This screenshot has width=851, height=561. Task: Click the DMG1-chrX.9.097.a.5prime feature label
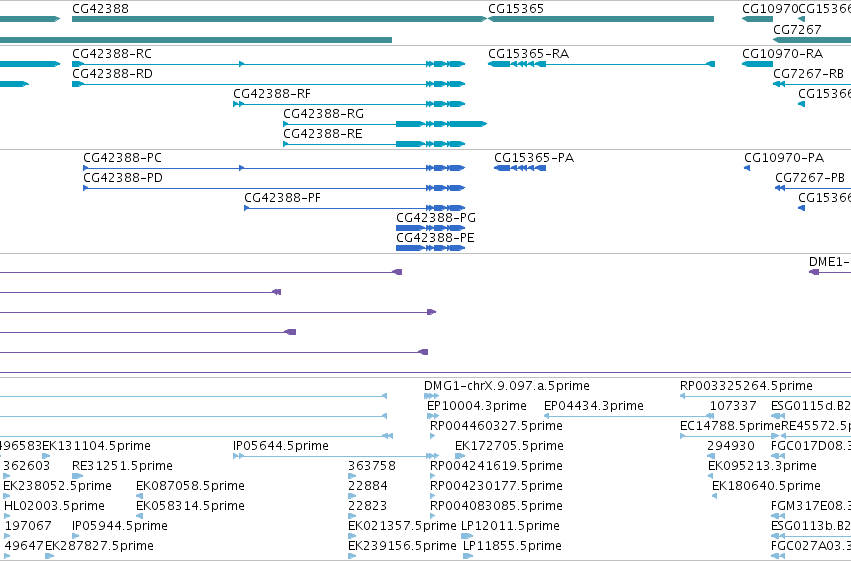point(506,386)
